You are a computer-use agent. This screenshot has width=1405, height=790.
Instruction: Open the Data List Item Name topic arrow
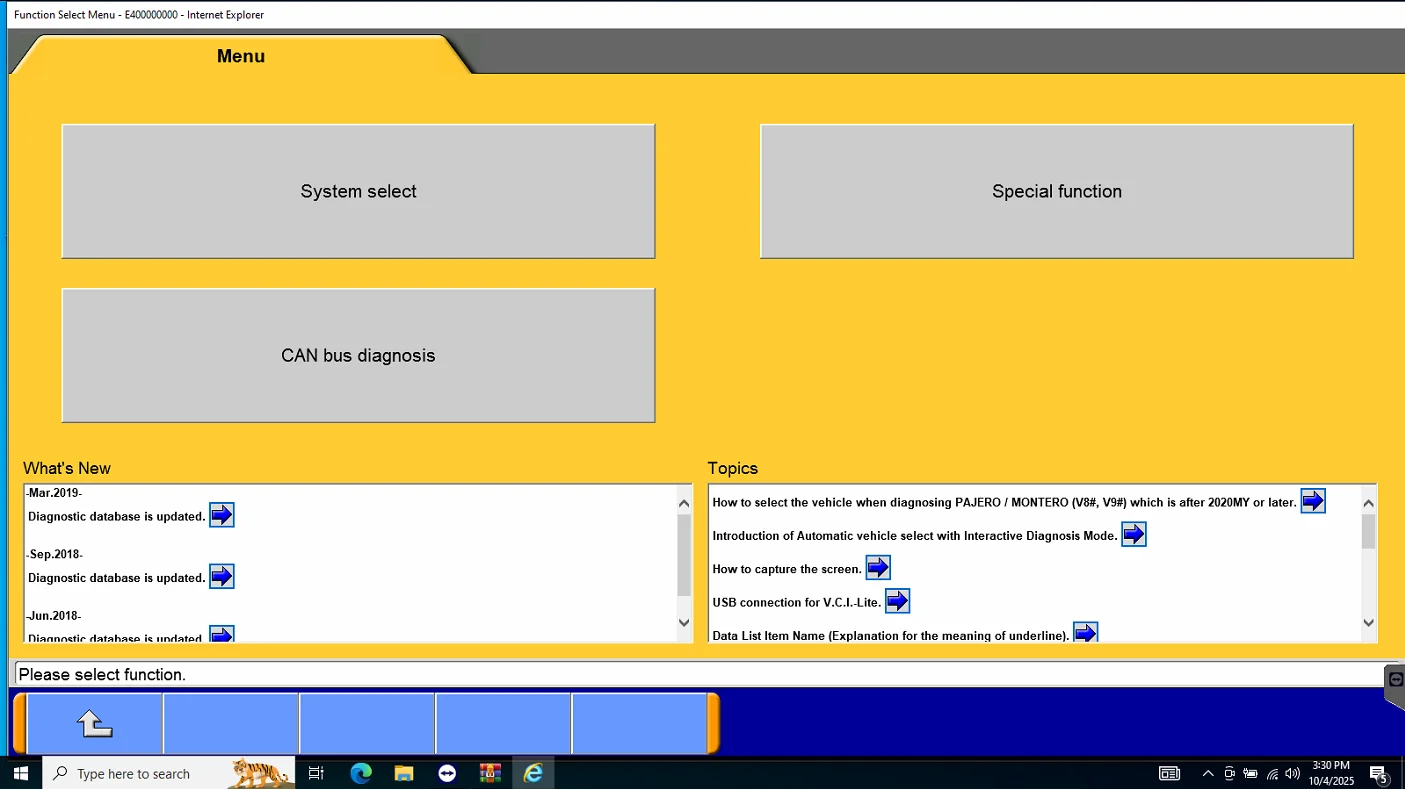(1085, 633)
